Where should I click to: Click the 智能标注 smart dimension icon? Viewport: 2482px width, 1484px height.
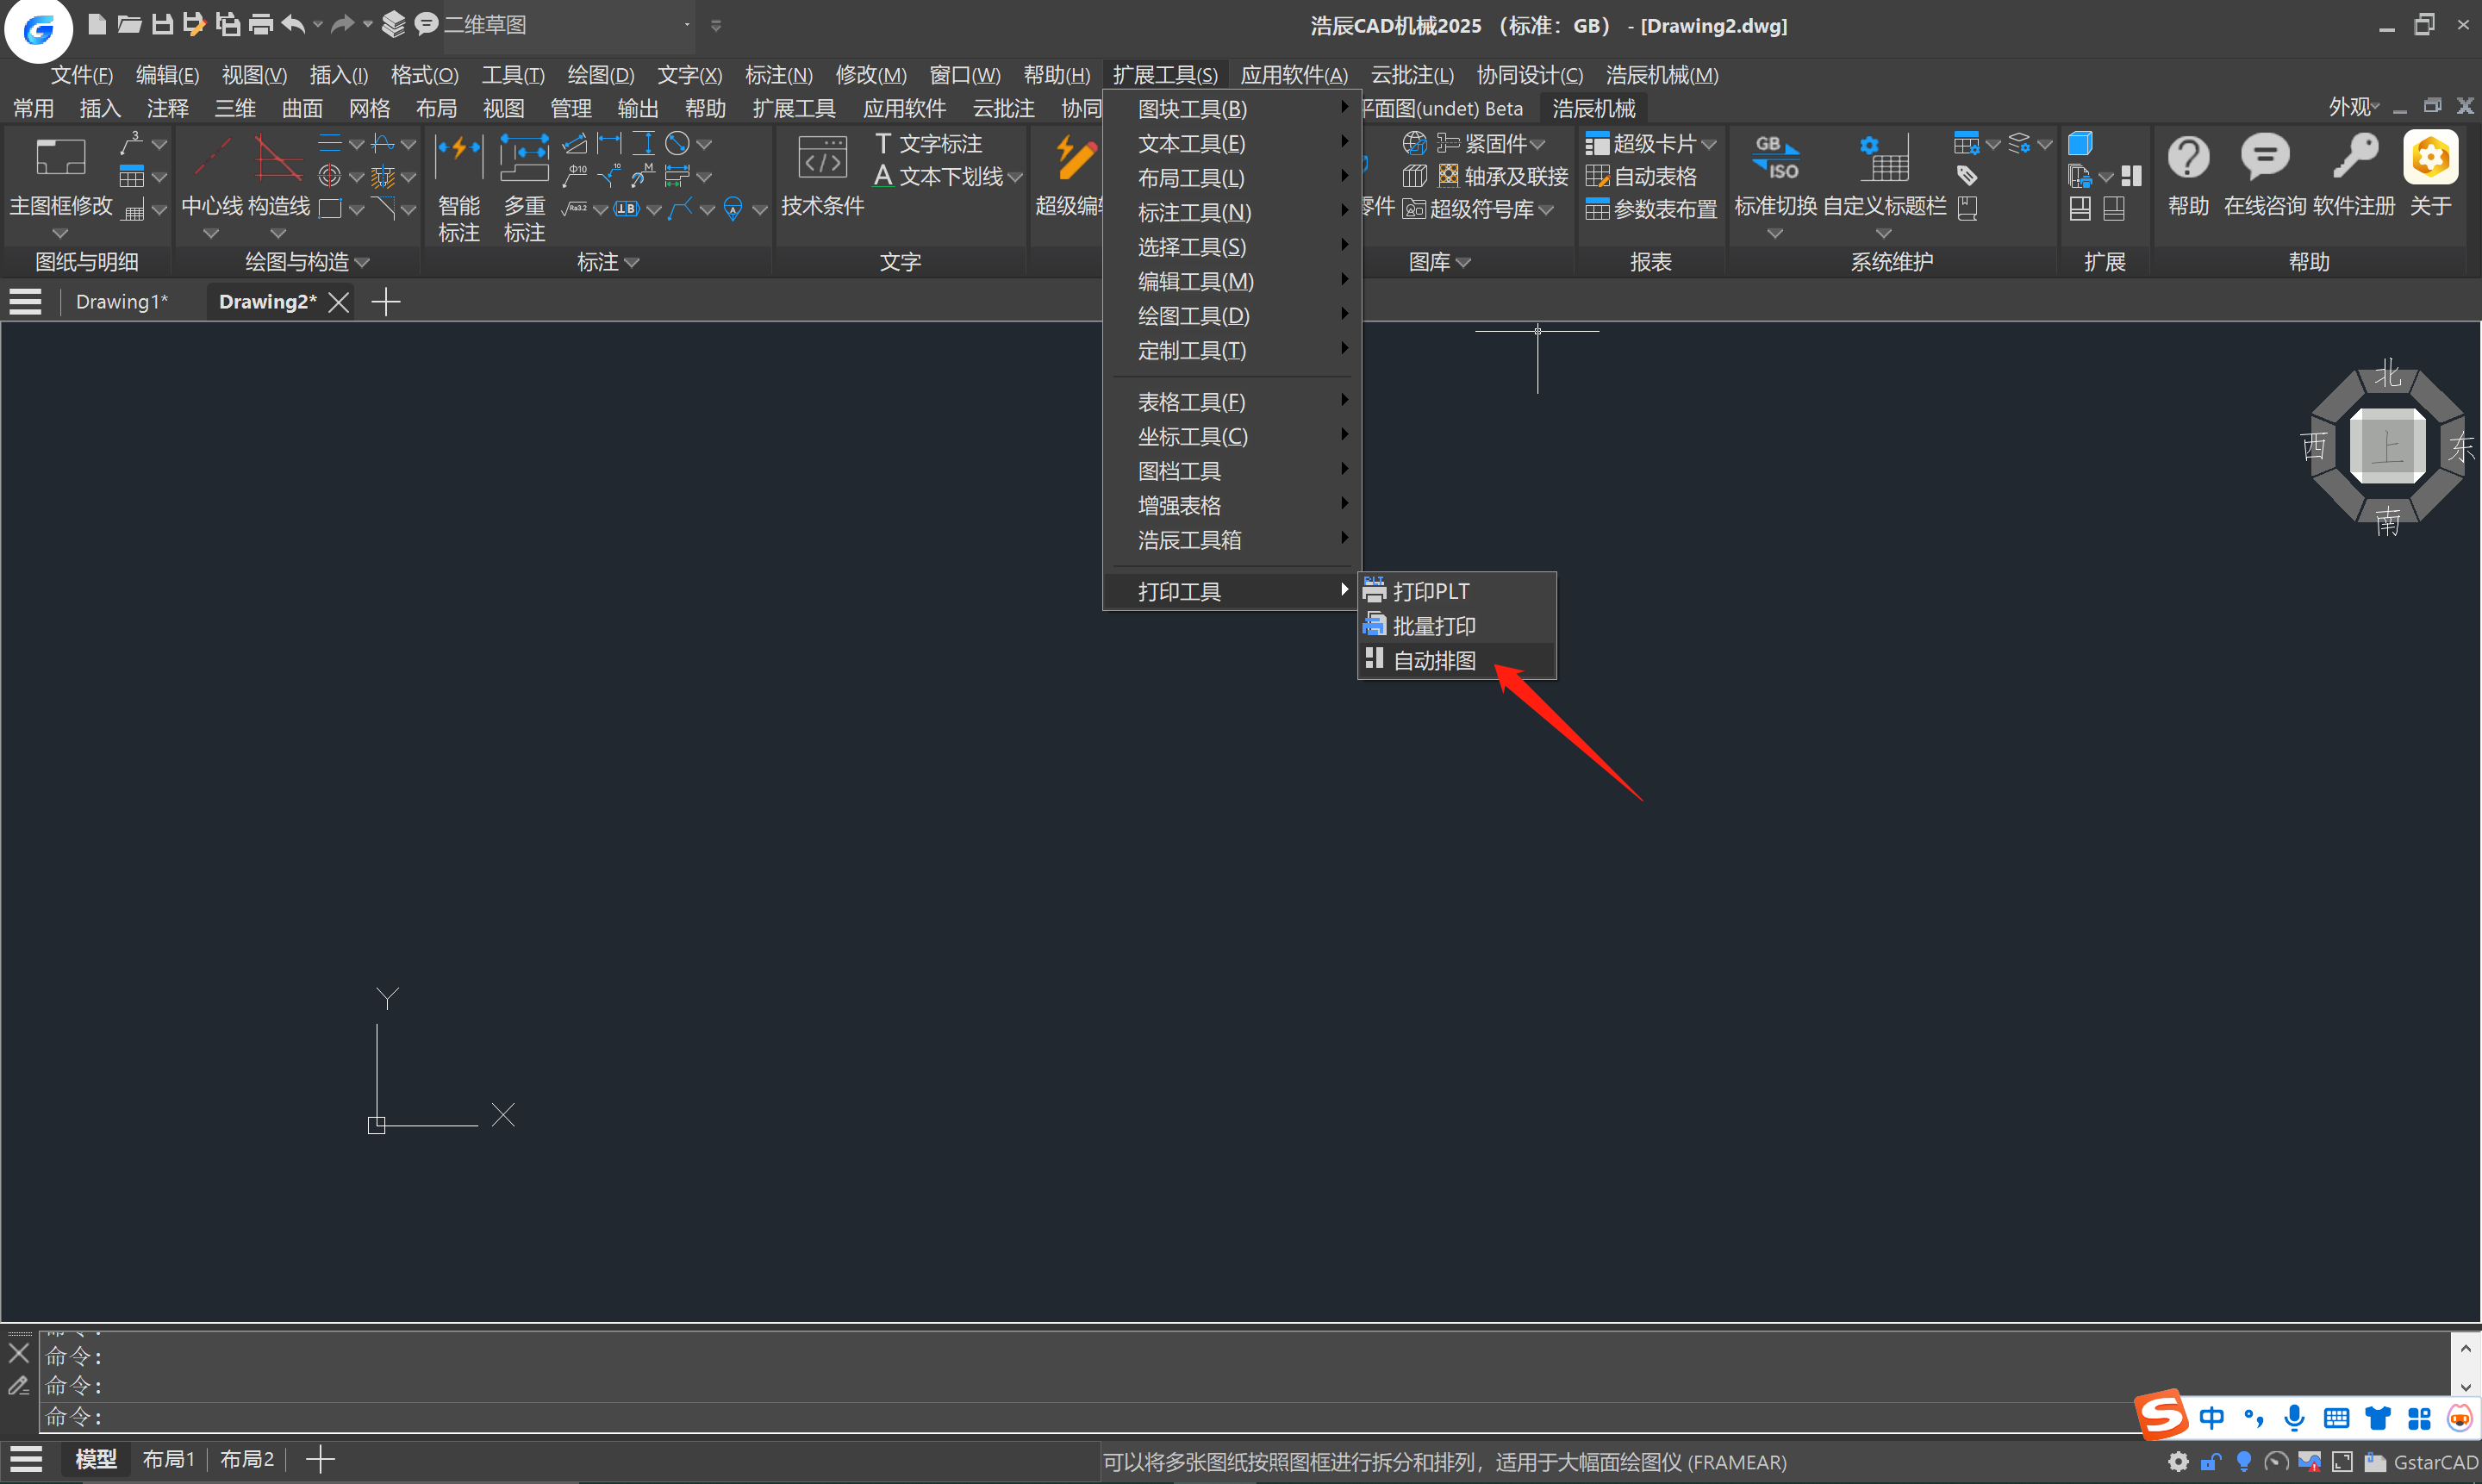459,157
